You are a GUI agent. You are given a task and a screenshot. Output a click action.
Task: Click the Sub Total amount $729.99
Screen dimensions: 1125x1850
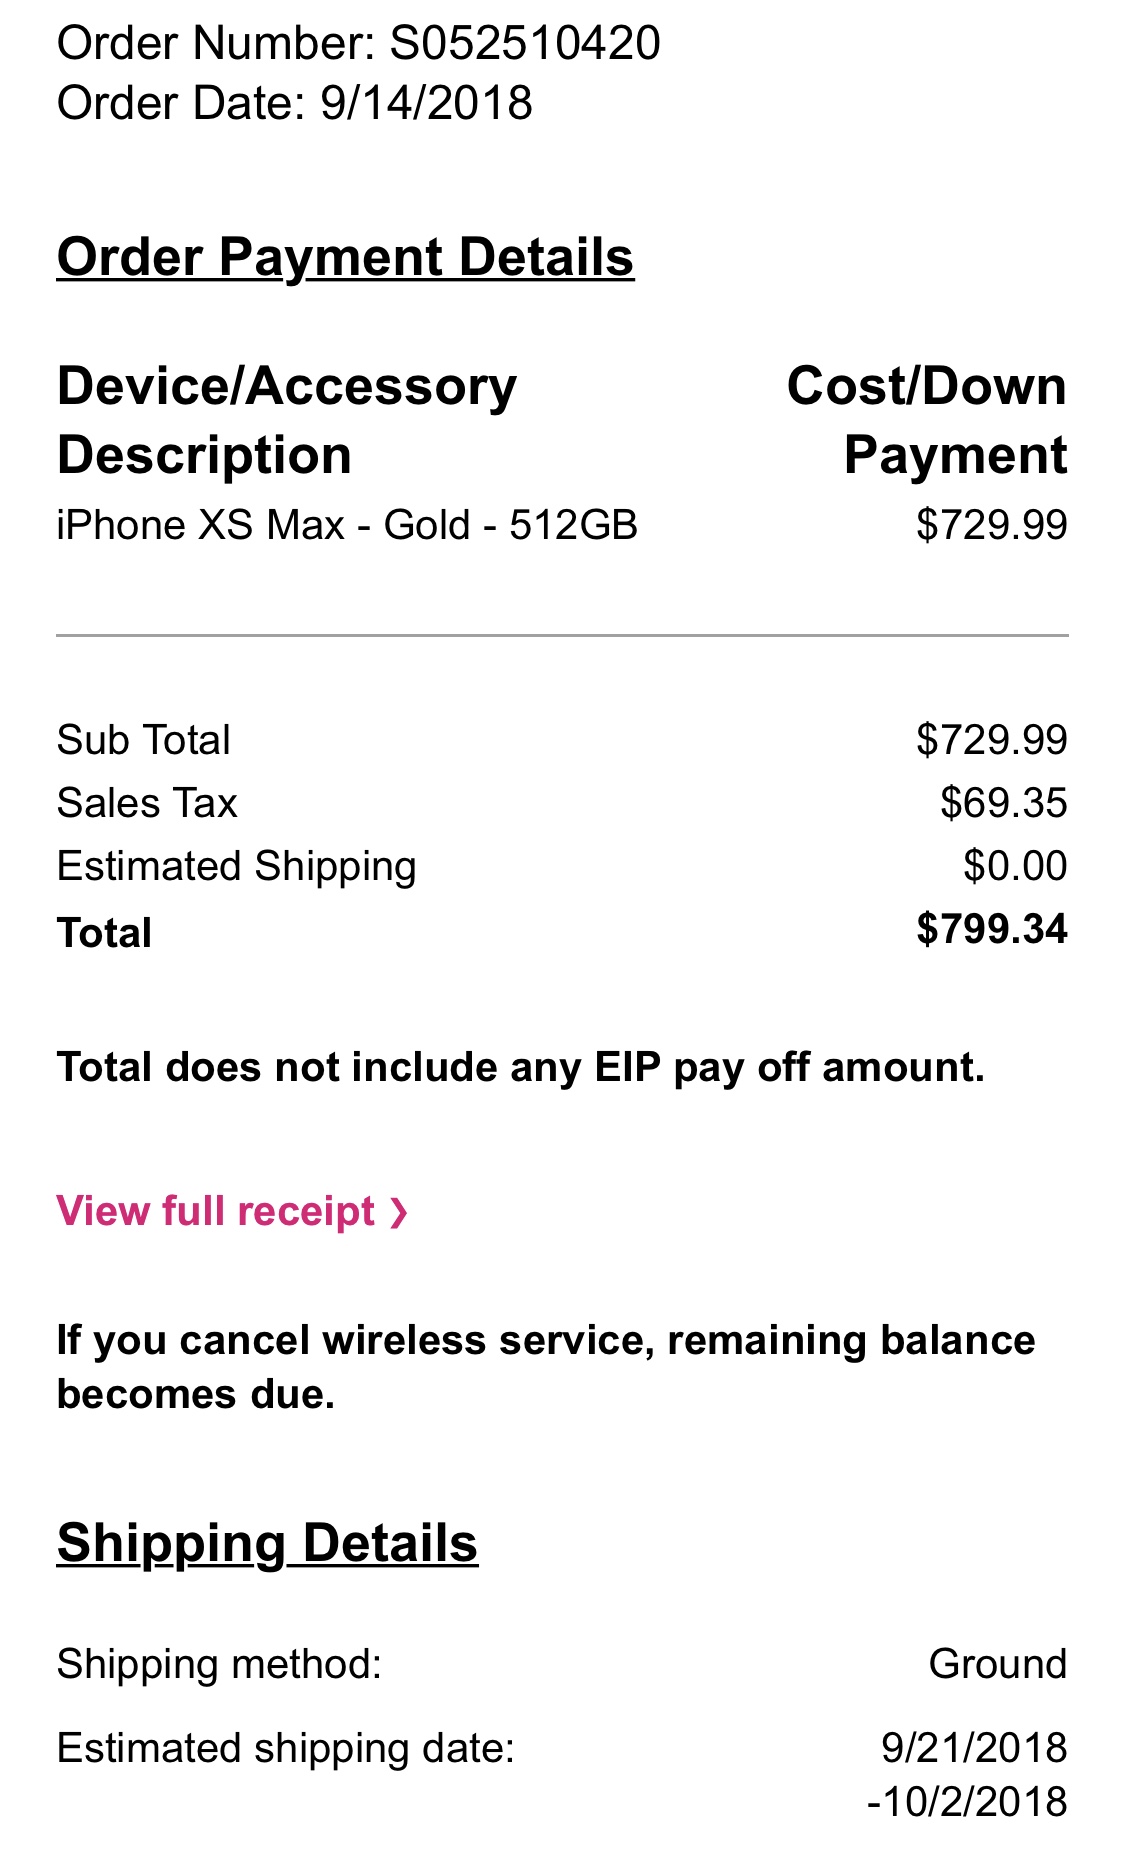click(991, 740)
